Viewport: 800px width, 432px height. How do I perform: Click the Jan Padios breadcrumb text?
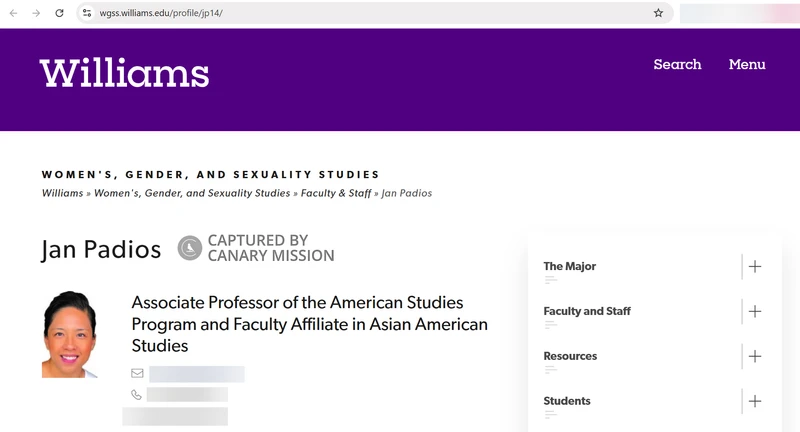tap(407, 193)
